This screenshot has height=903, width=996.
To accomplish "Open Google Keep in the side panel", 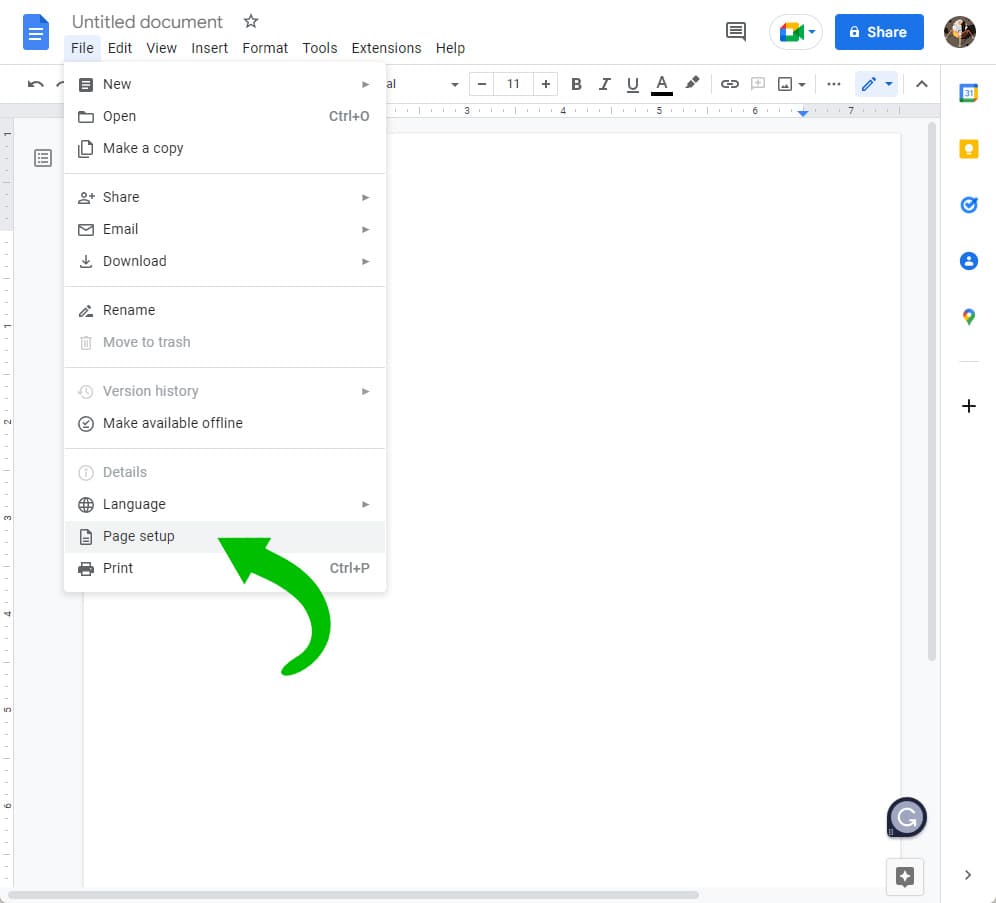I will click(x=968, y=148).
